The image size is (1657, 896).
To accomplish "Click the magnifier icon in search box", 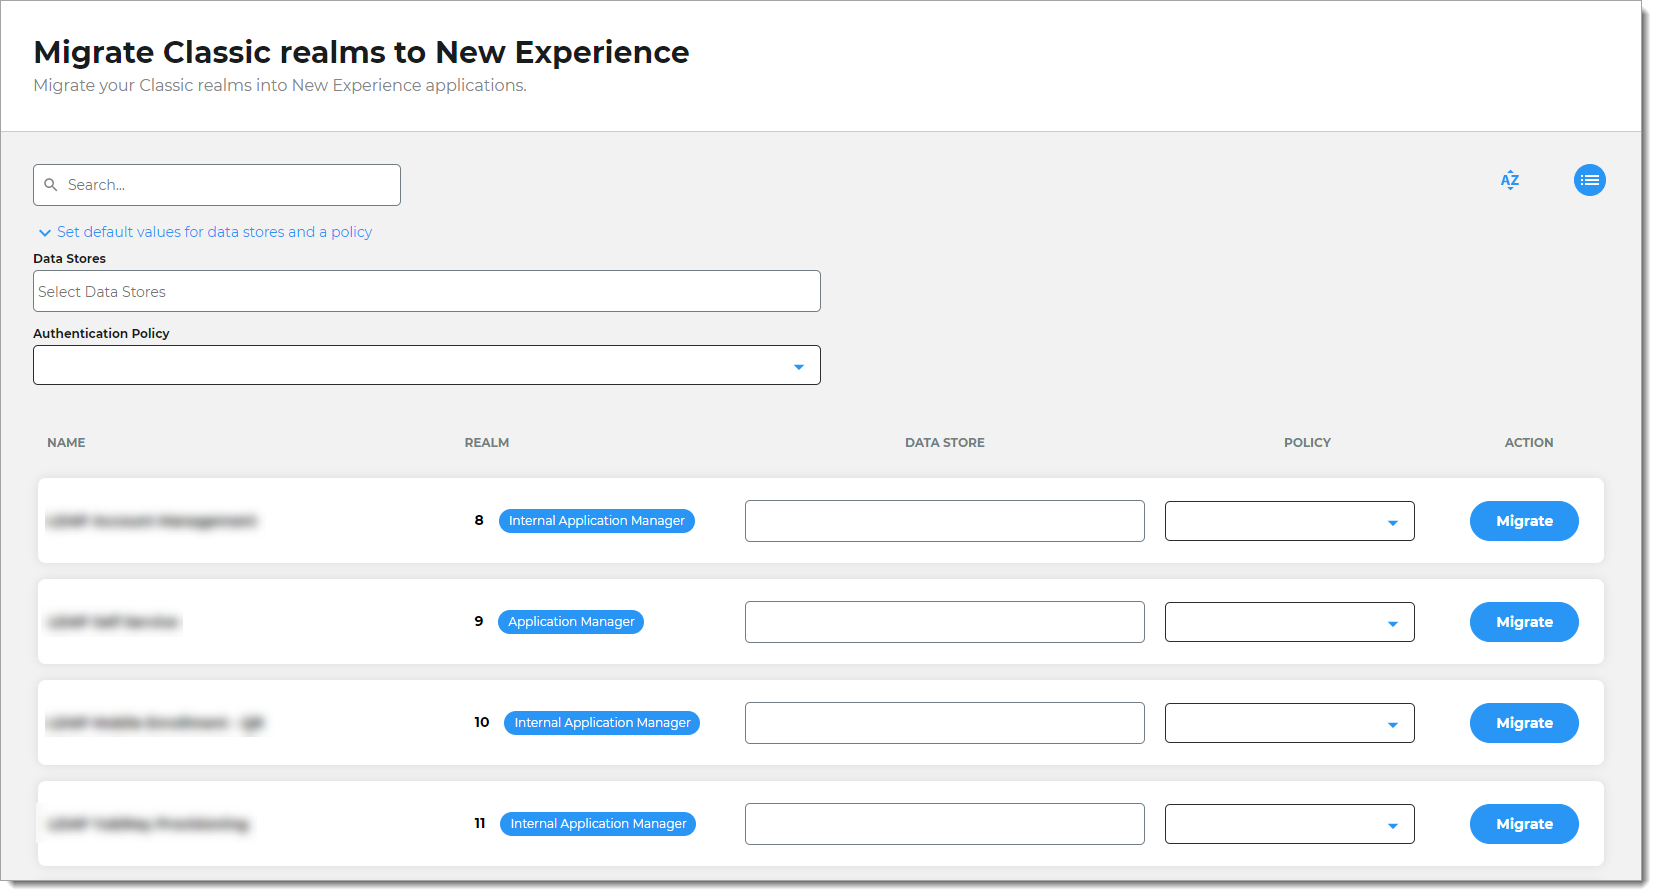I will 51,185.
